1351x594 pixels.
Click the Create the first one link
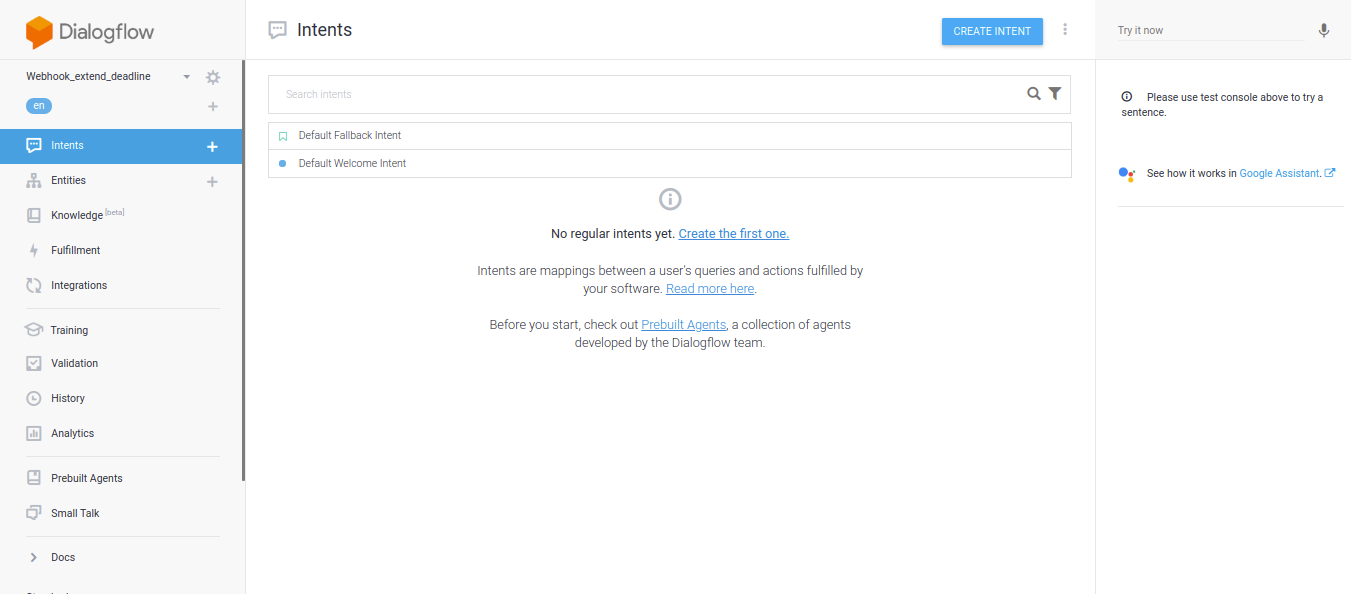point(733,234)
